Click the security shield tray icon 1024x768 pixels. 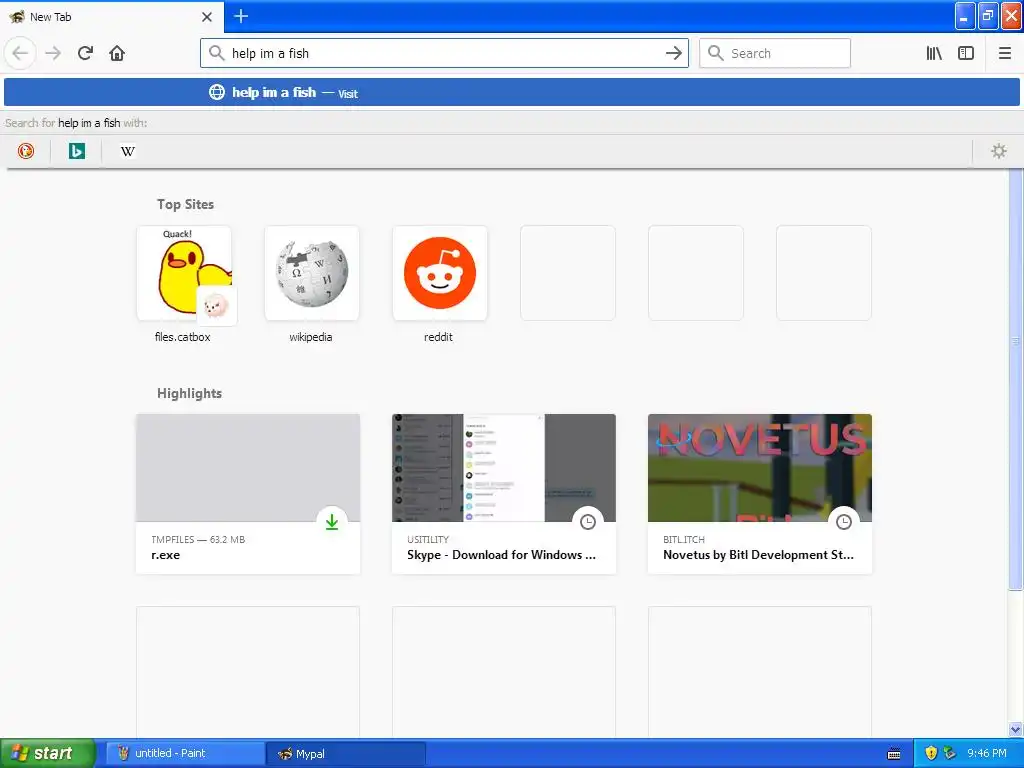(x=931, y=754)
